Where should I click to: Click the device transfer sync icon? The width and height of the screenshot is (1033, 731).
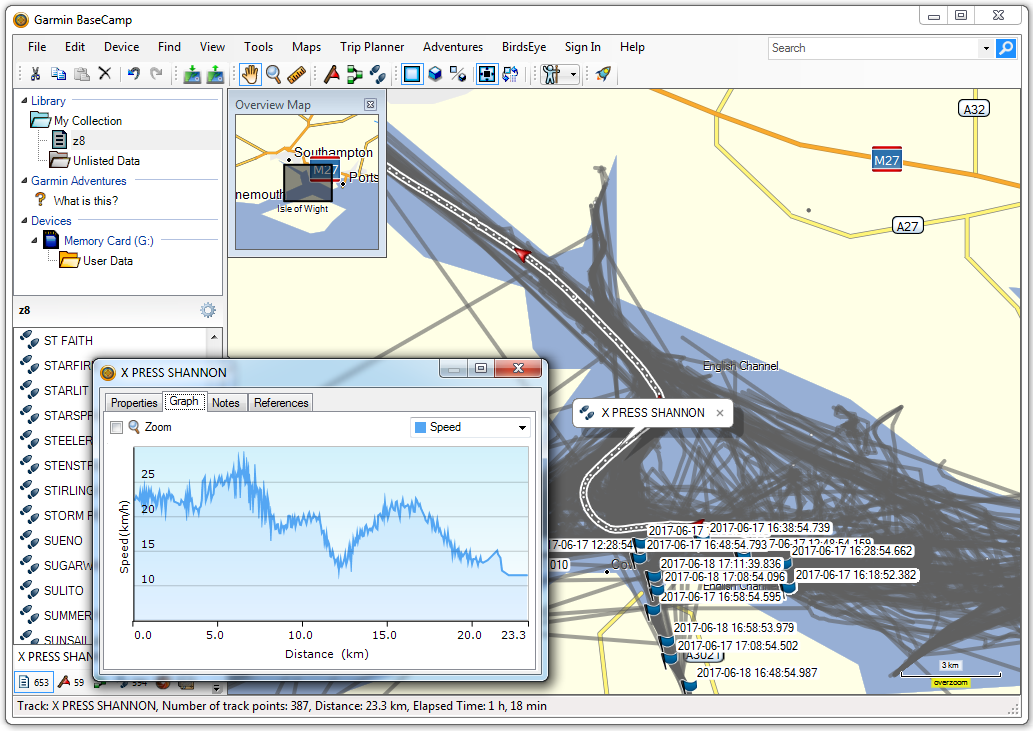[x=511, y=74]
